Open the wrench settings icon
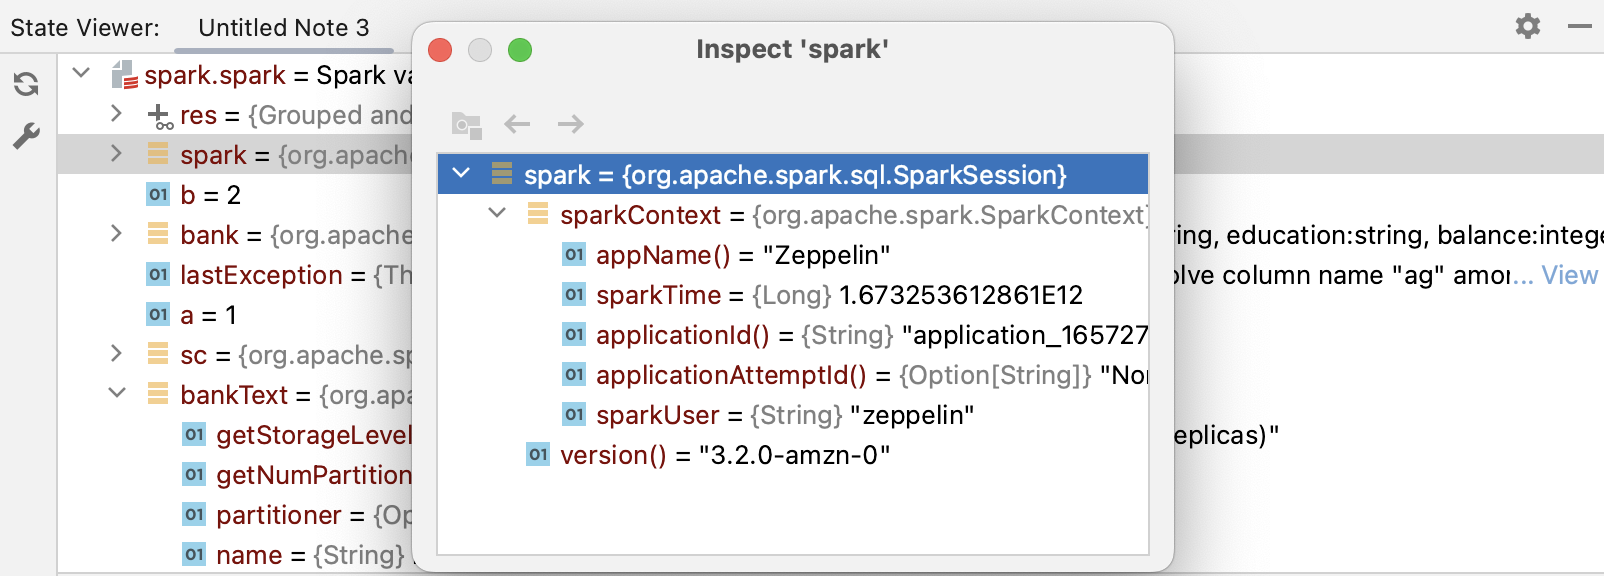The height and width of the screenshot is (576, 1604). (x=27, y=136)
